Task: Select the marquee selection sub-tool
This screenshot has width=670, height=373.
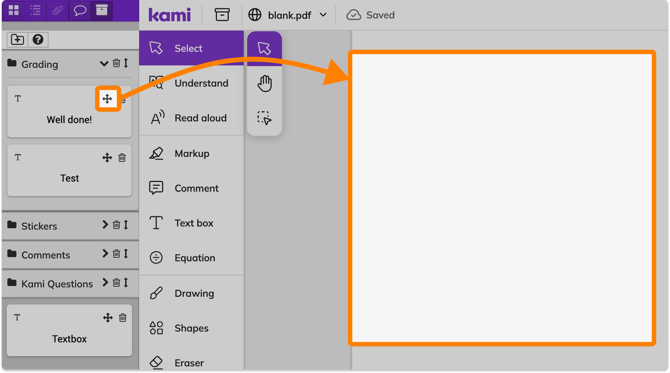Action: pos(264,118)
